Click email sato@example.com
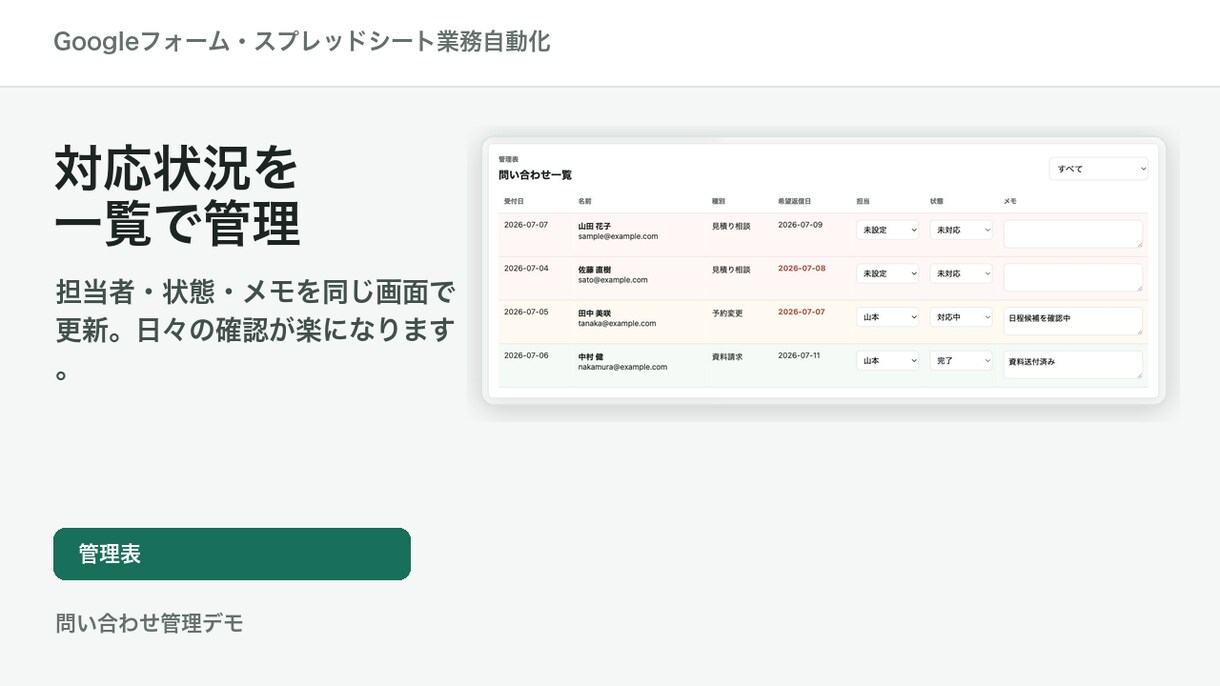Image resolution: width=1220 pixels, height=686 pixels. point(613,280)
